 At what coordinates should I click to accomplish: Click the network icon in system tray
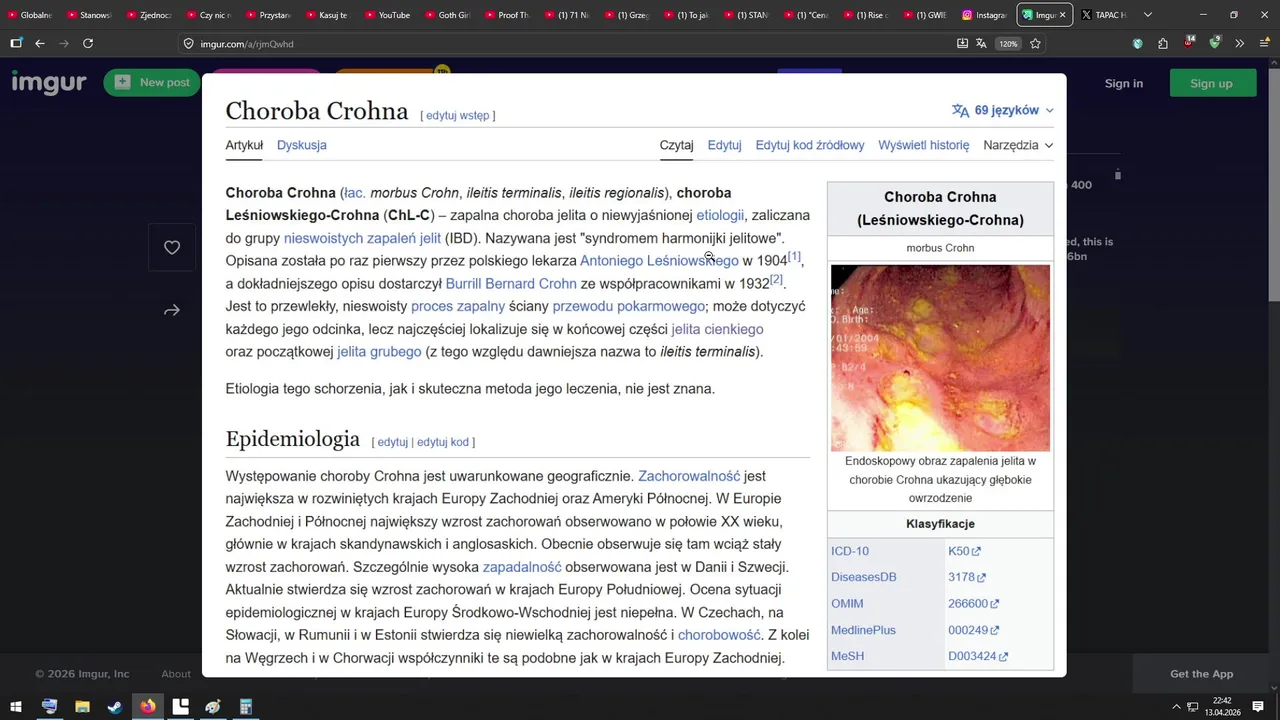pos(1193,707)
